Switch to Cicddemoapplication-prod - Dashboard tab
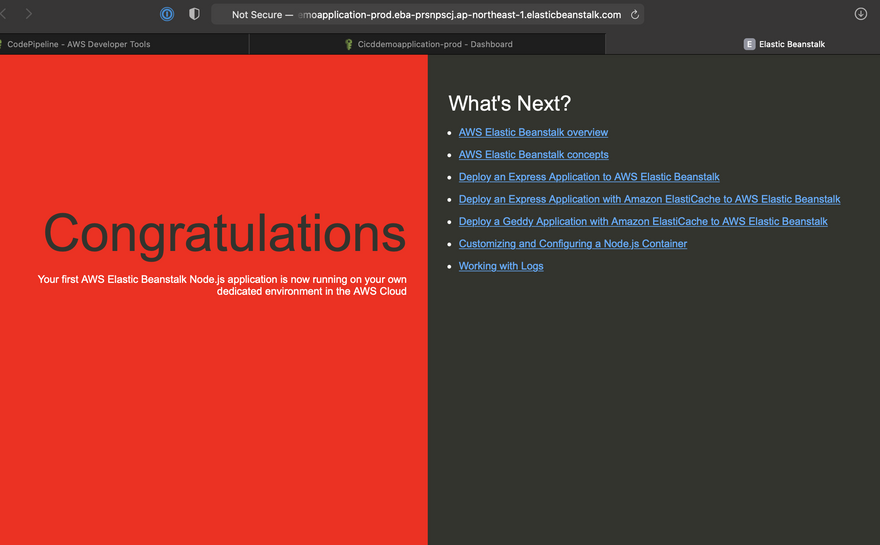880x545 pixels. pos(435,44)
